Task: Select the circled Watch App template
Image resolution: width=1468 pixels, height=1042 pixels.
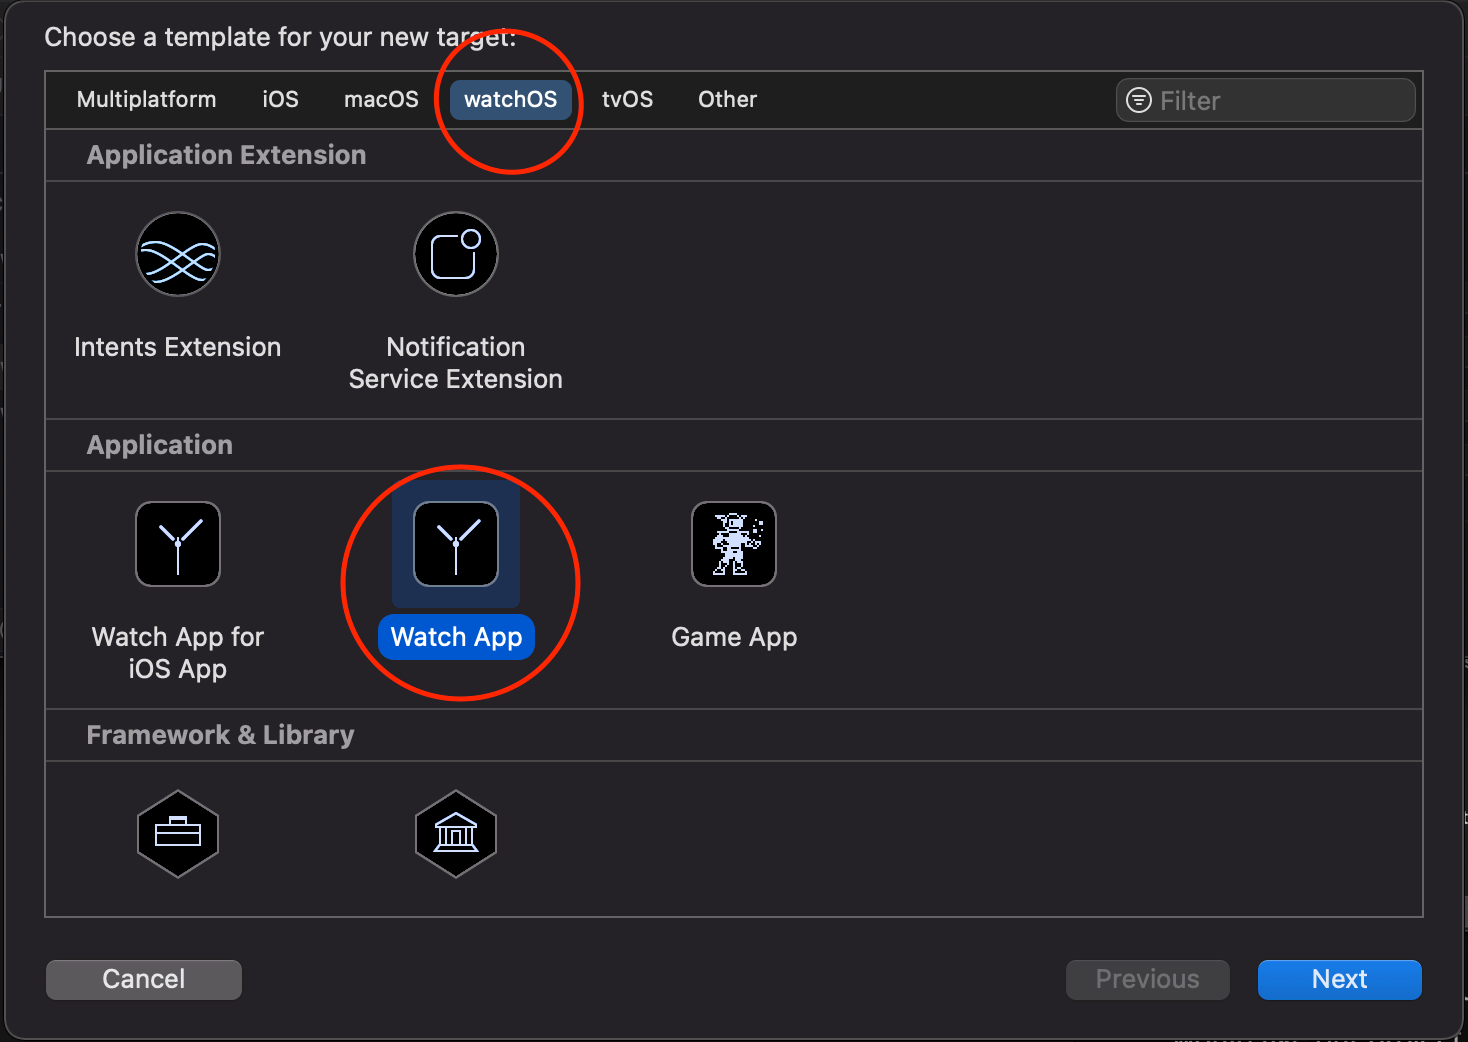Action: click(x=455, y=544)
